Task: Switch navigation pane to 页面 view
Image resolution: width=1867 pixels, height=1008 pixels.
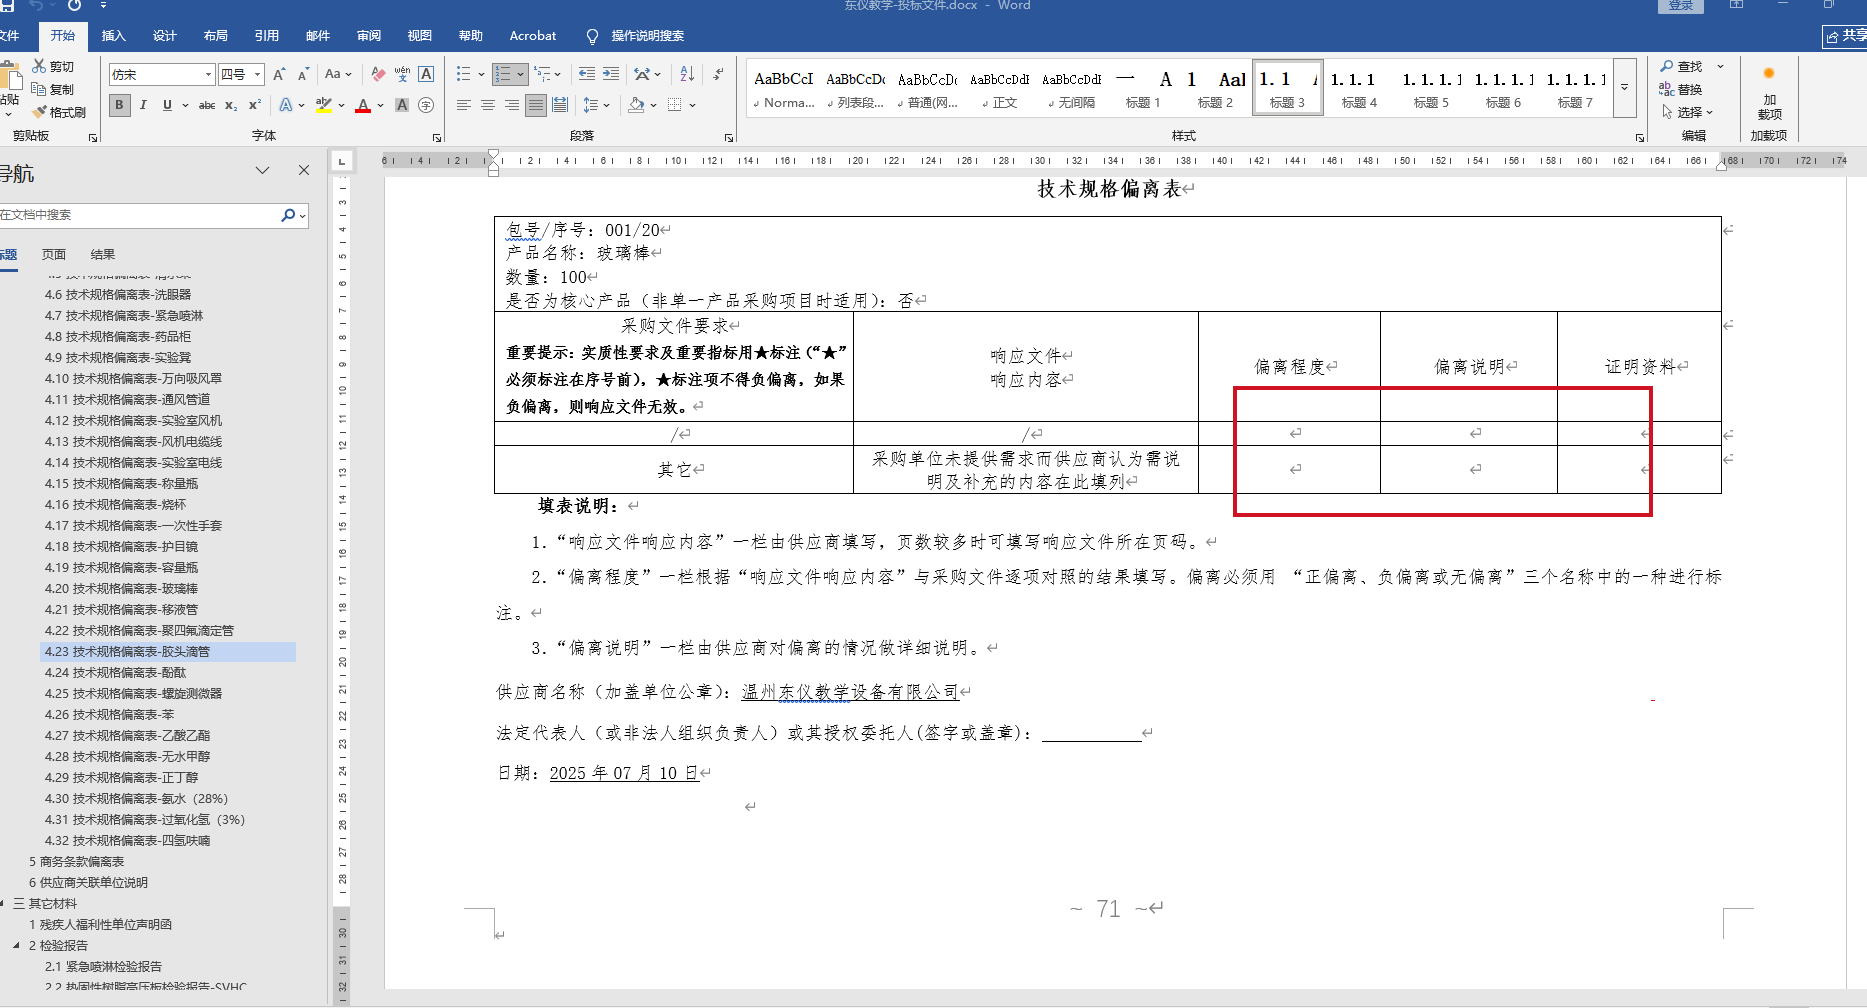Action: pyautogui.click(x=54, y=255)
